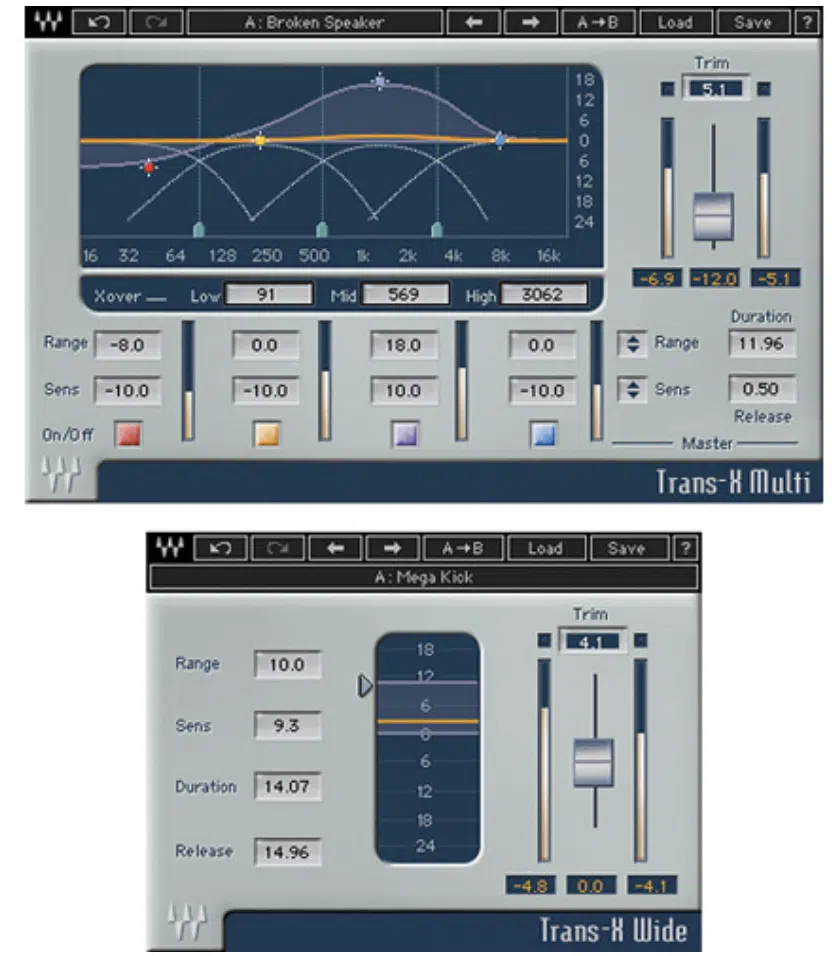
Task: Click the -4.8 left peak readout in Wide
Action: 530,885
